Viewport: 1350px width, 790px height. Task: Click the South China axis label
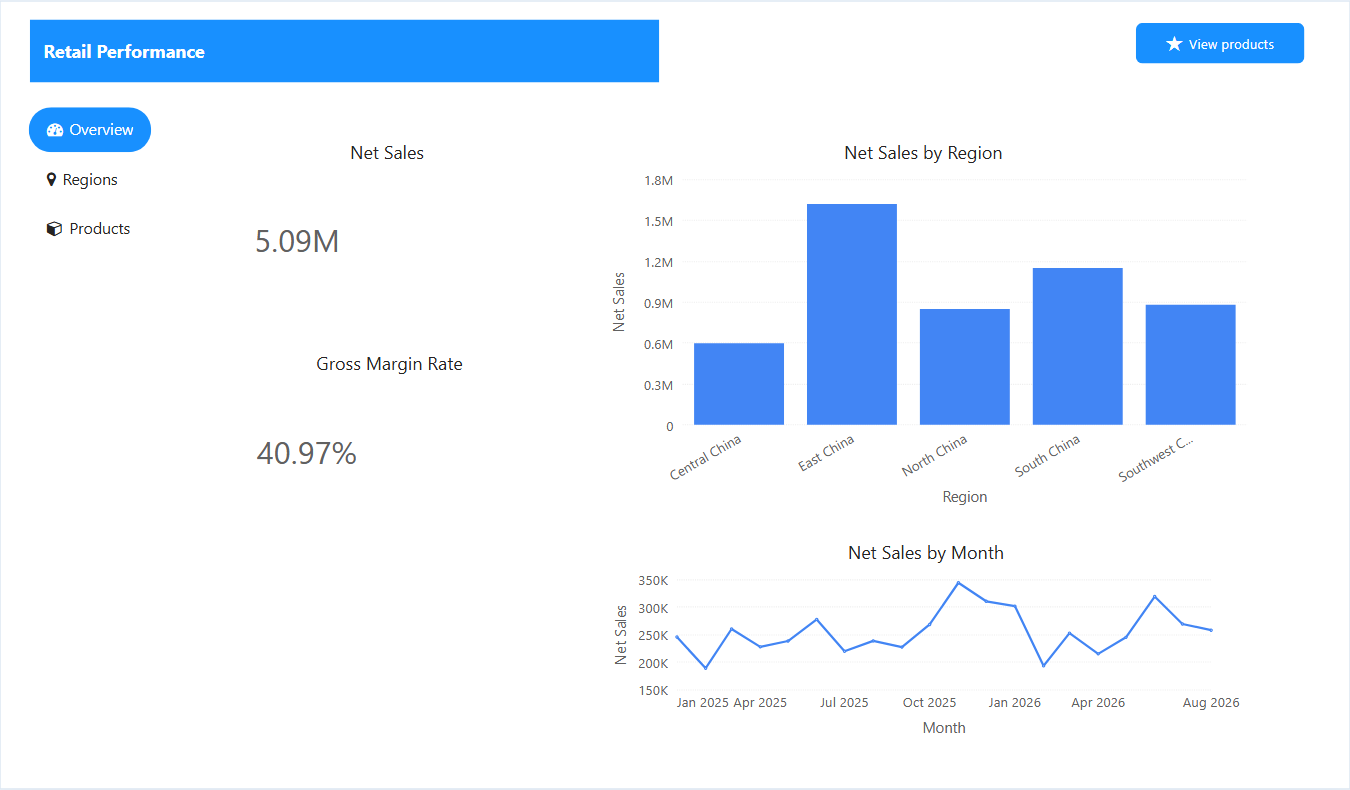[x=1048, y=456]
